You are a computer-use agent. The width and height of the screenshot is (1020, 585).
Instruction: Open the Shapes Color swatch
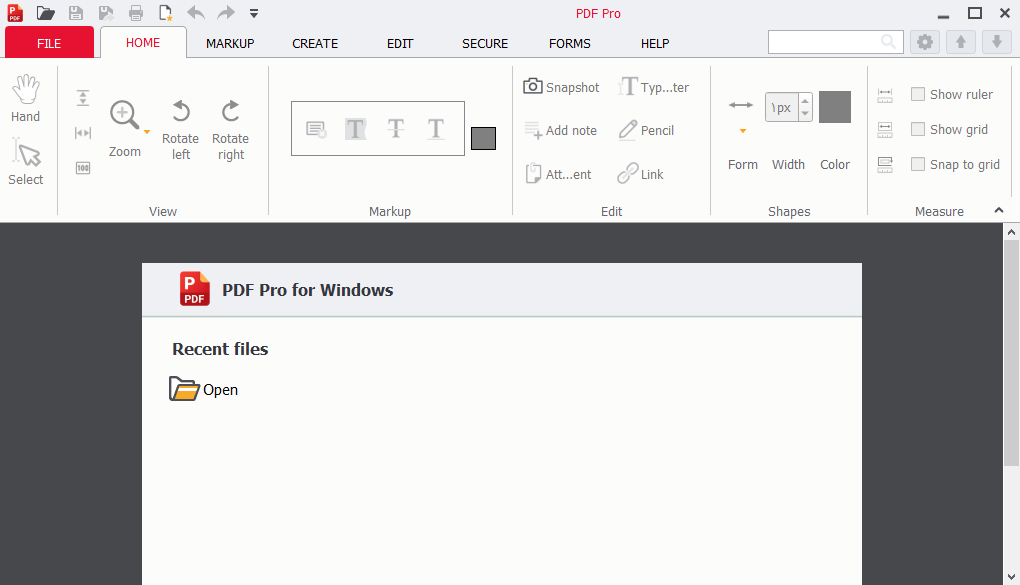click(835, 107)
